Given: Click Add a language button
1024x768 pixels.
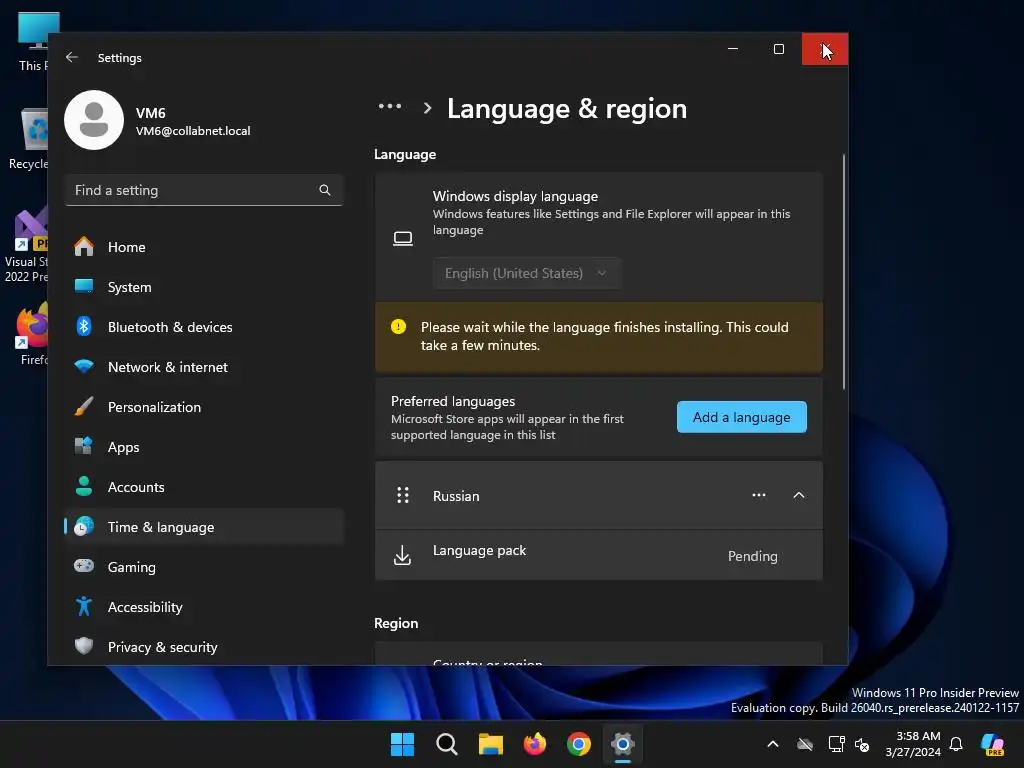Looking at the screenshot, I should pos(741,417).
